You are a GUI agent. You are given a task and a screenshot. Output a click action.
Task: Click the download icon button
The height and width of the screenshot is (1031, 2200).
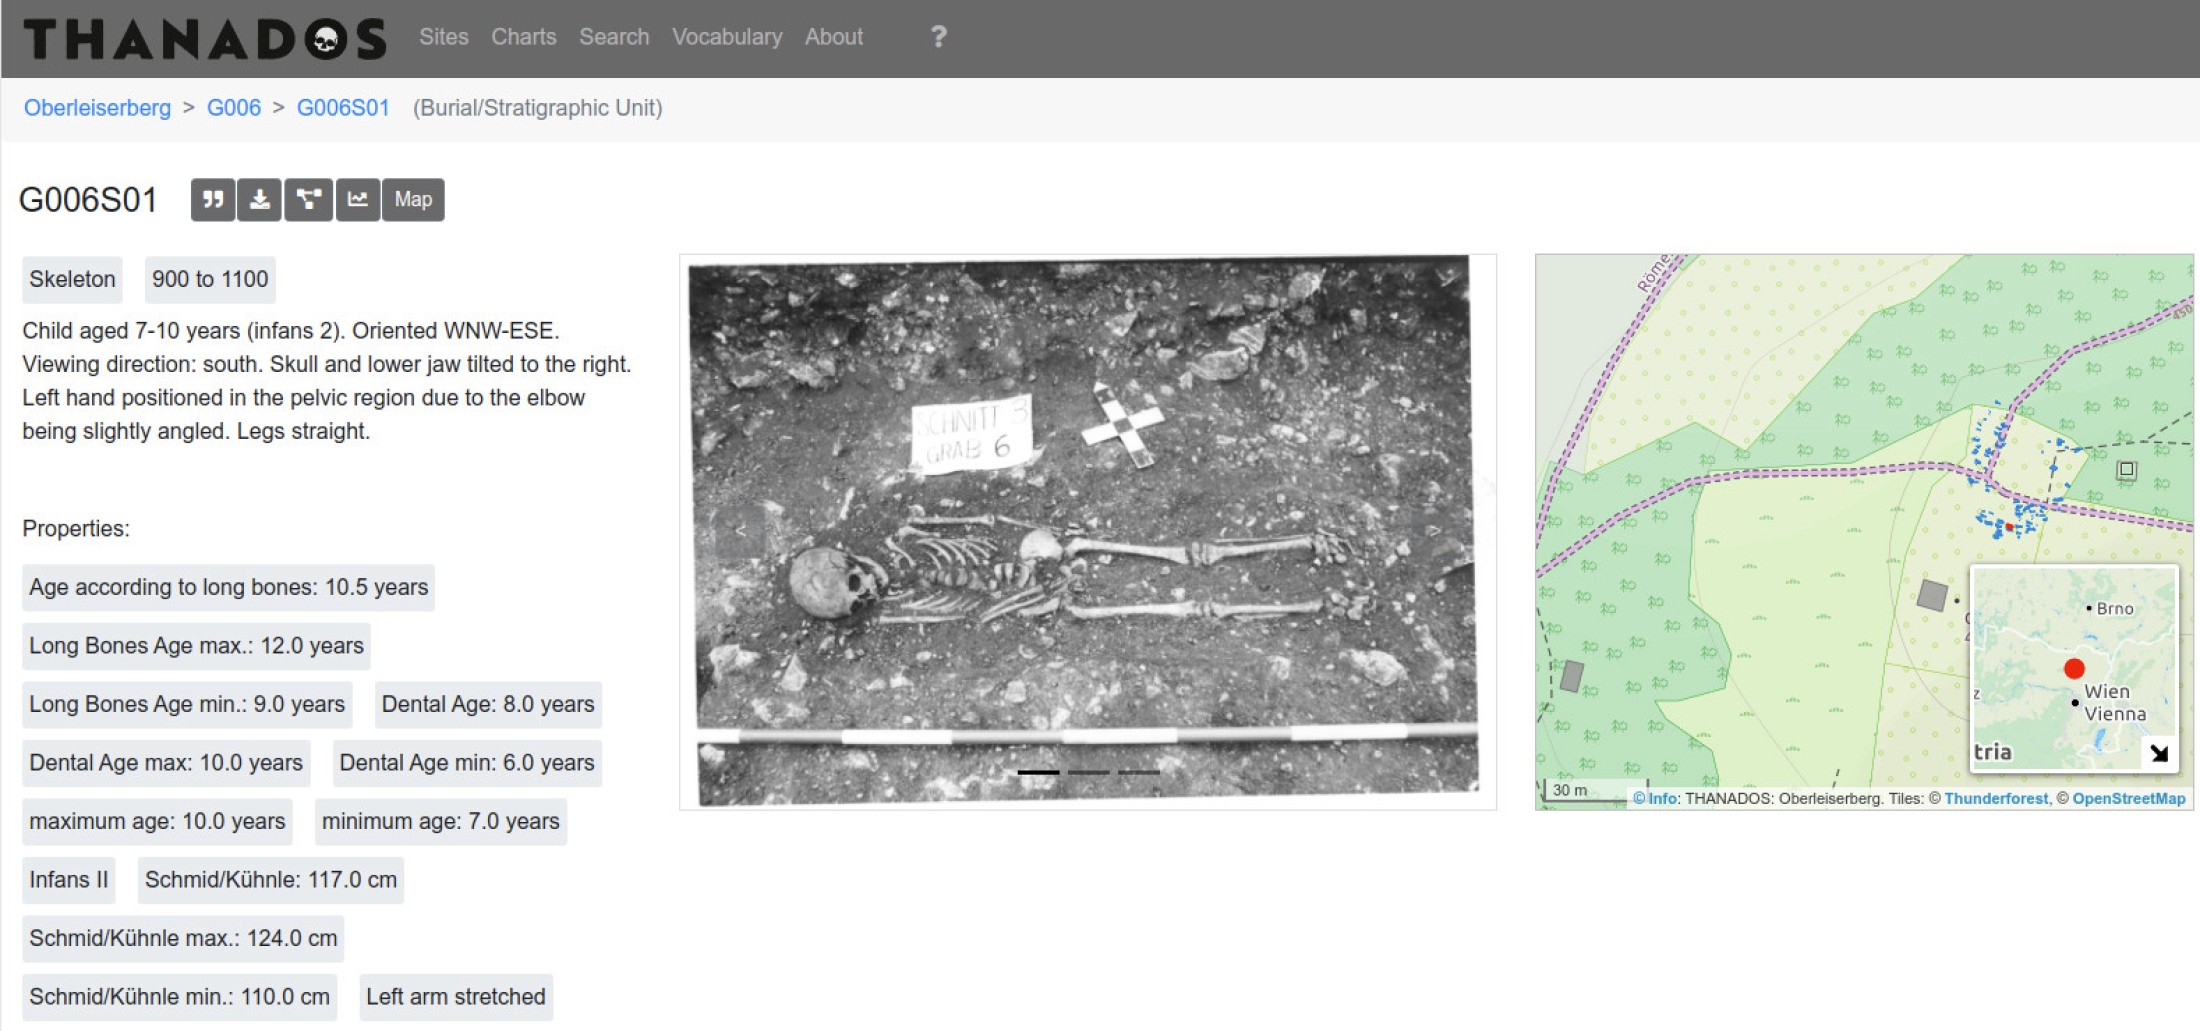[260, 200]
